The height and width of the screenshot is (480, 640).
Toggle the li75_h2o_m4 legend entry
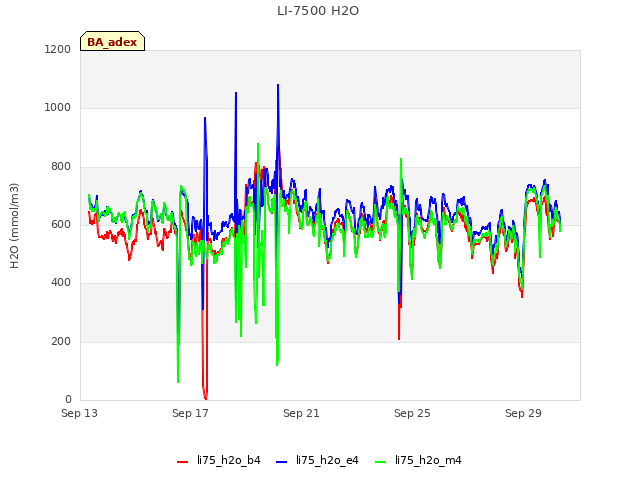coord(418,460)
